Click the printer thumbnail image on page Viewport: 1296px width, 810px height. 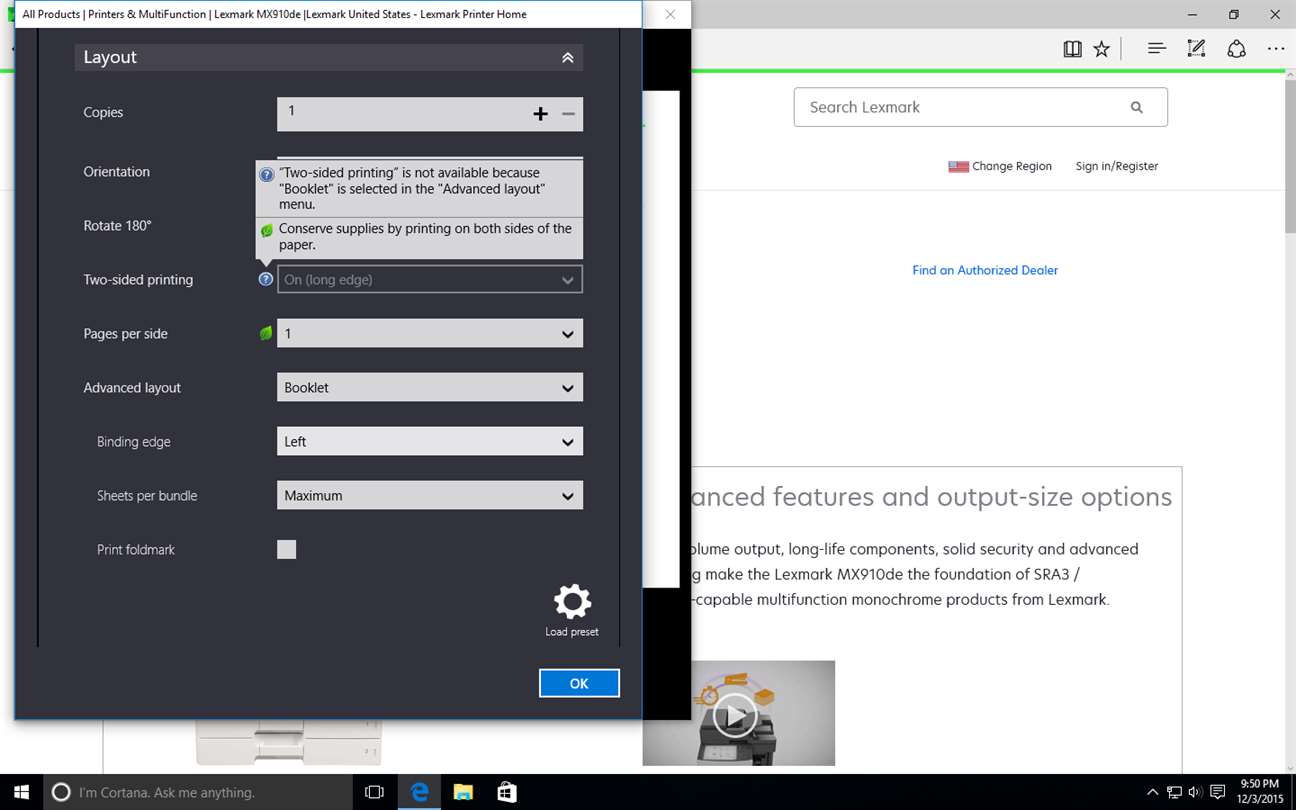(x=288, y=742)
